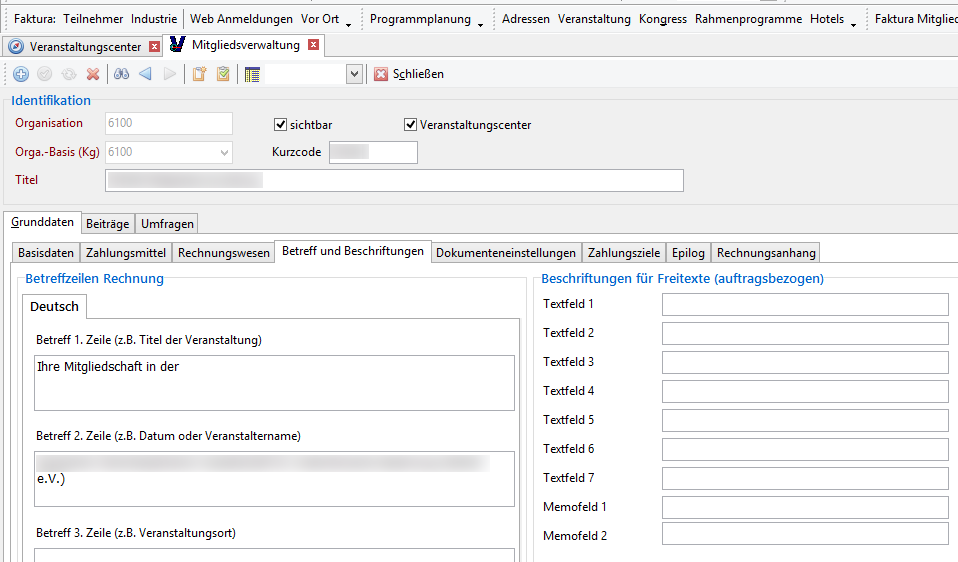Image resolution: width=958 pixels, height=562 pixels.
Task: Expand the toolbar layout combo box
Action: 354,74
